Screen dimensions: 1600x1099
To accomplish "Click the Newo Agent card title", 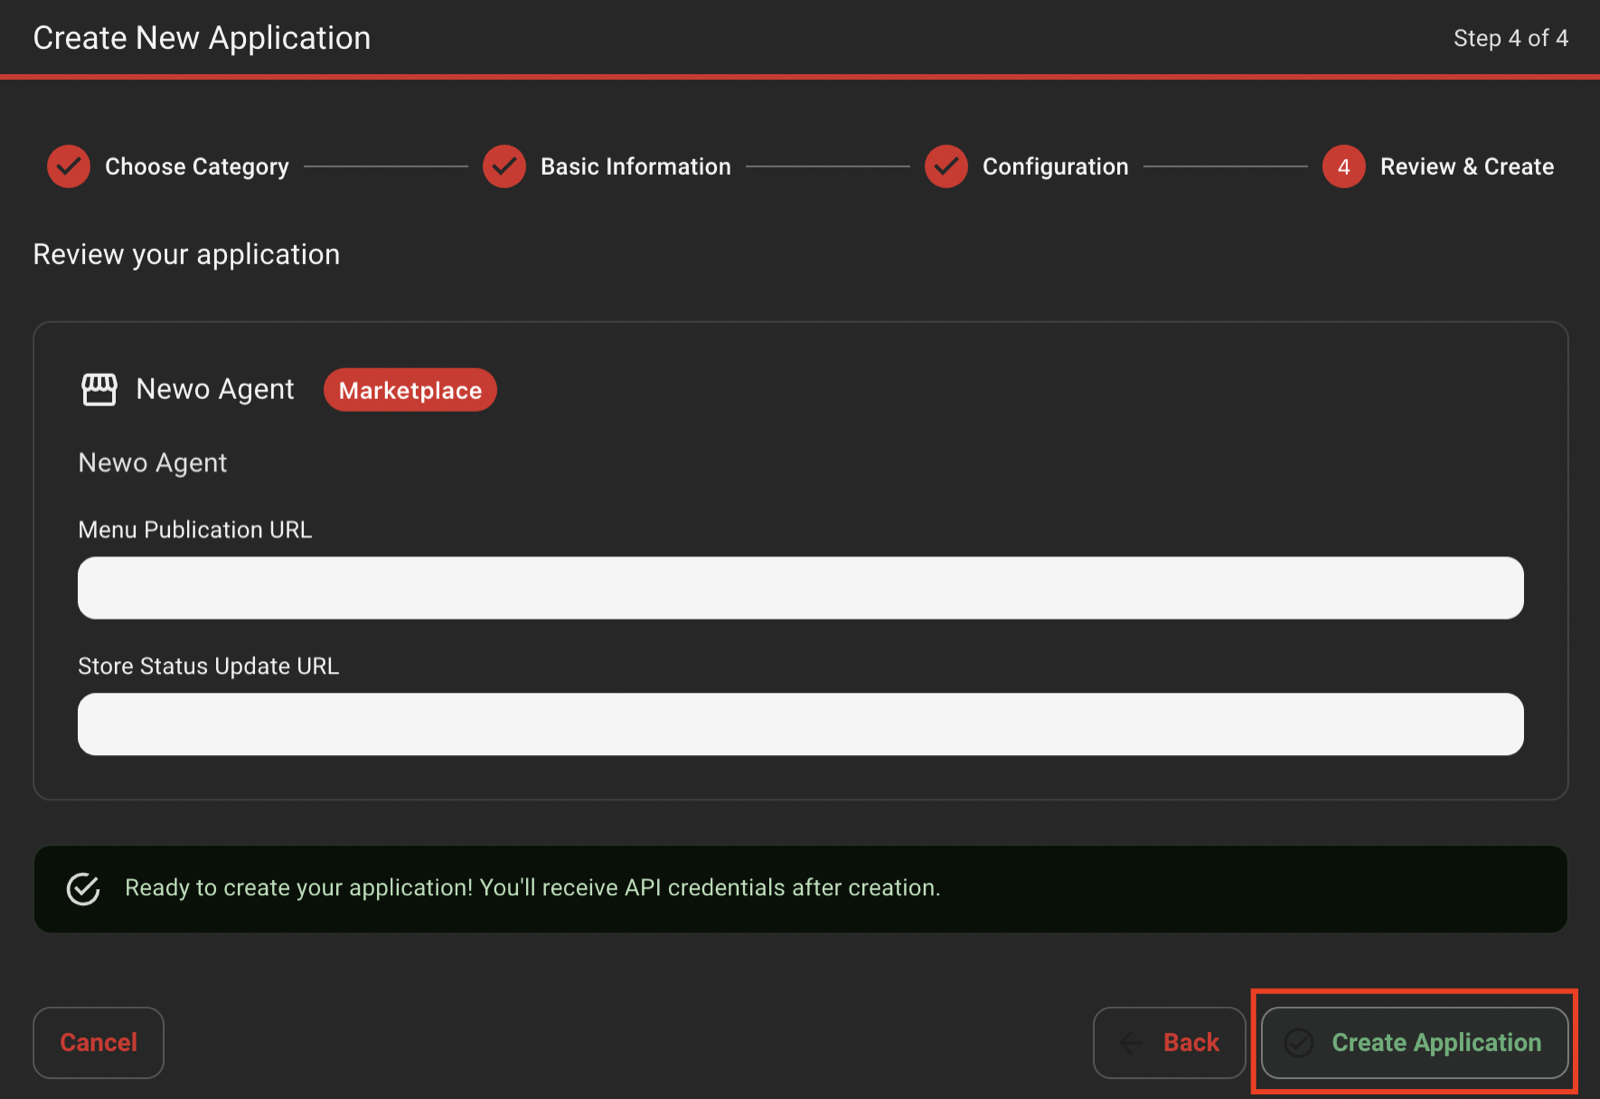I will [x=215, y=389].
